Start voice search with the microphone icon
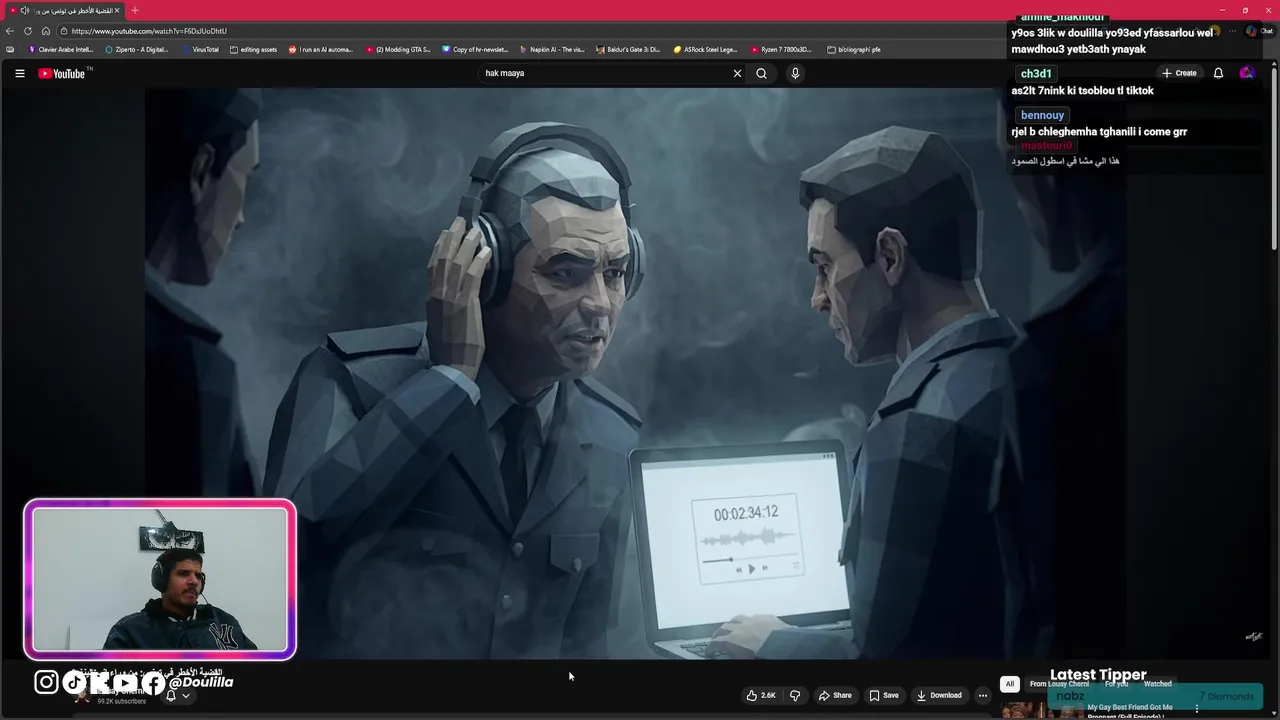Screen dimensions: 1280x720 click(x=795, y=73)
